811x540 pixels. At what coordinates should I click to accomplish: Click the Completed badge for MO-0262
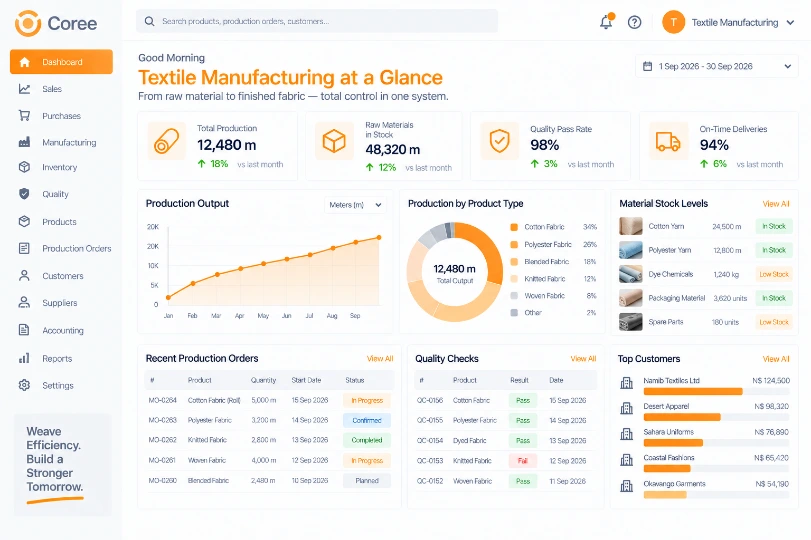click(367, 440)
